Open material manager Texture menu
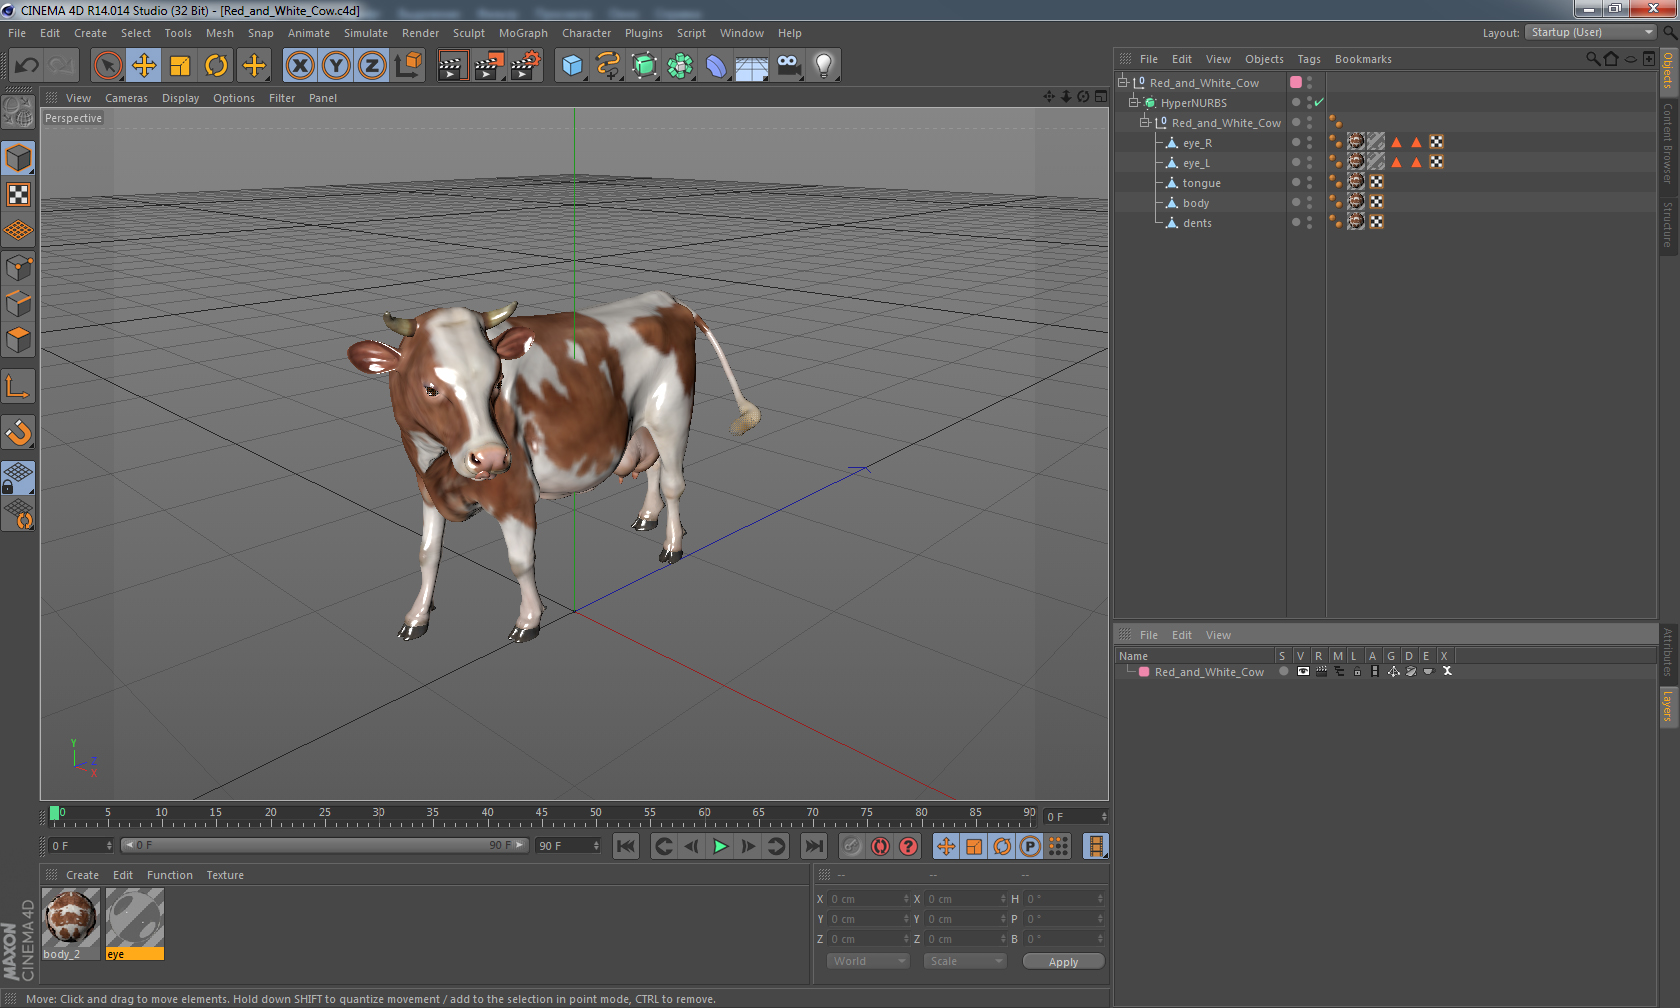 [x=225, y=875]
